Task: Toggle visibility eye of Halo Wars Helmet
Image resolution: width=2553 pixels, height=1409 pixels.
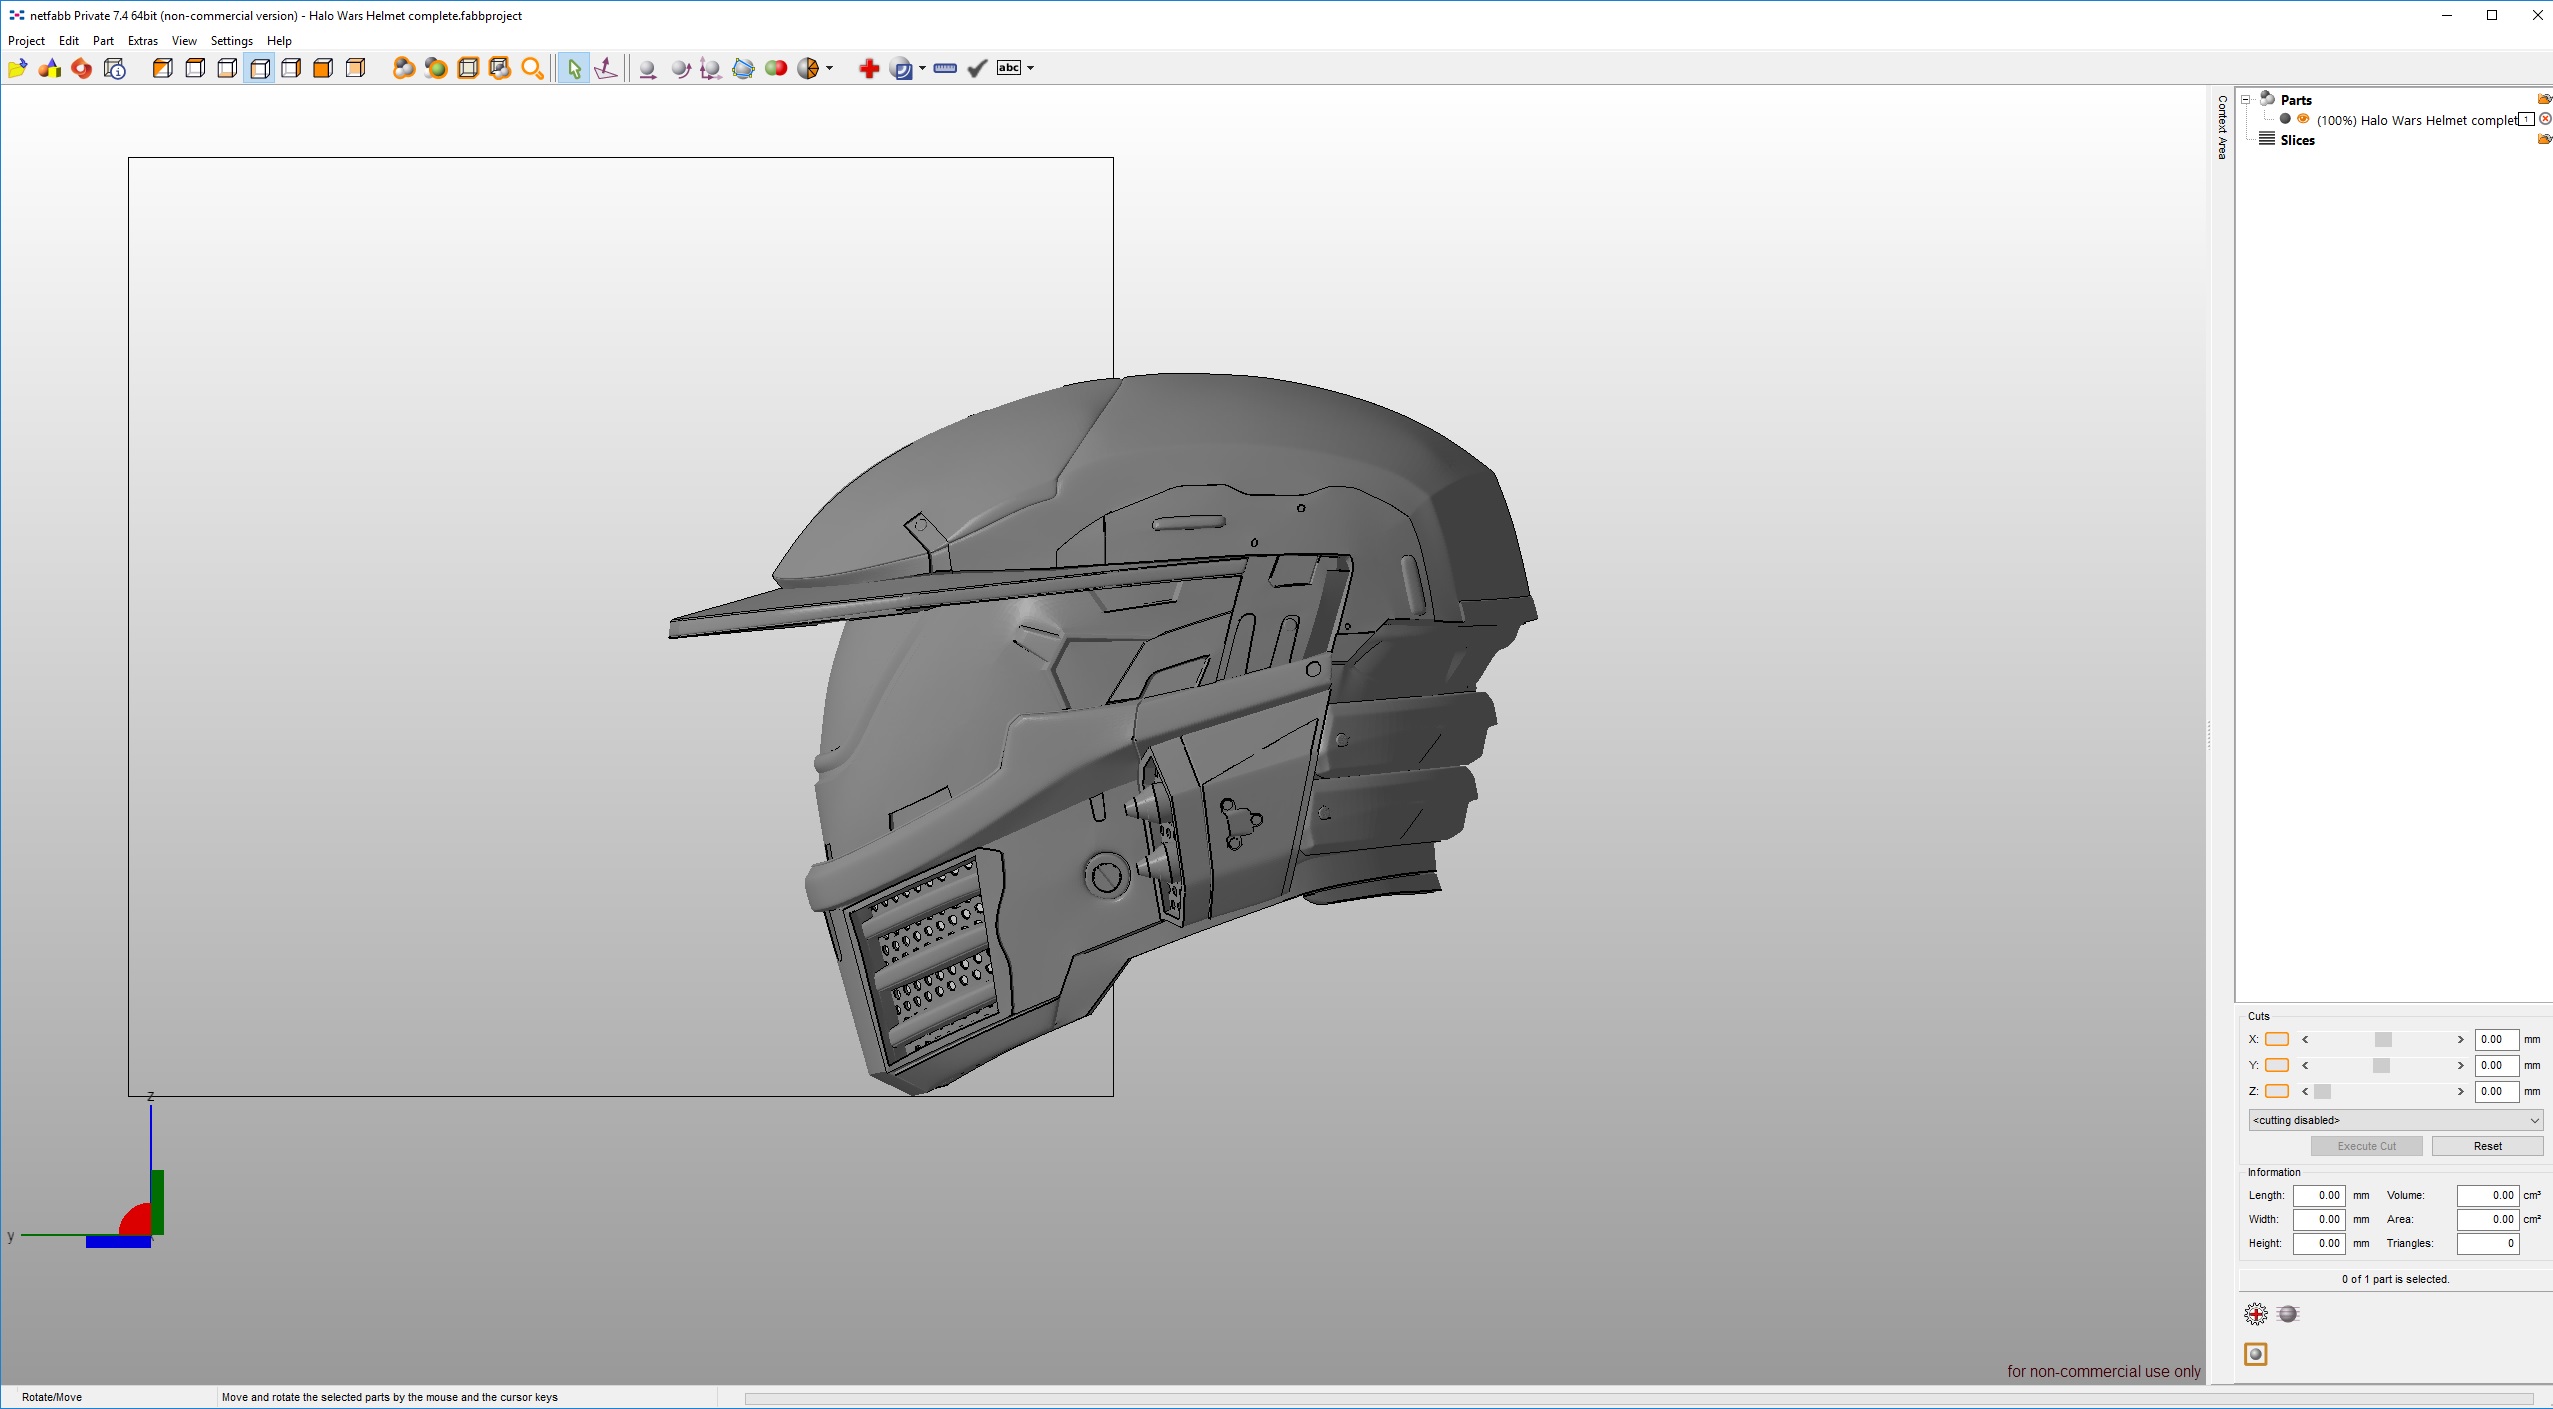Action: click(2303, 119)
